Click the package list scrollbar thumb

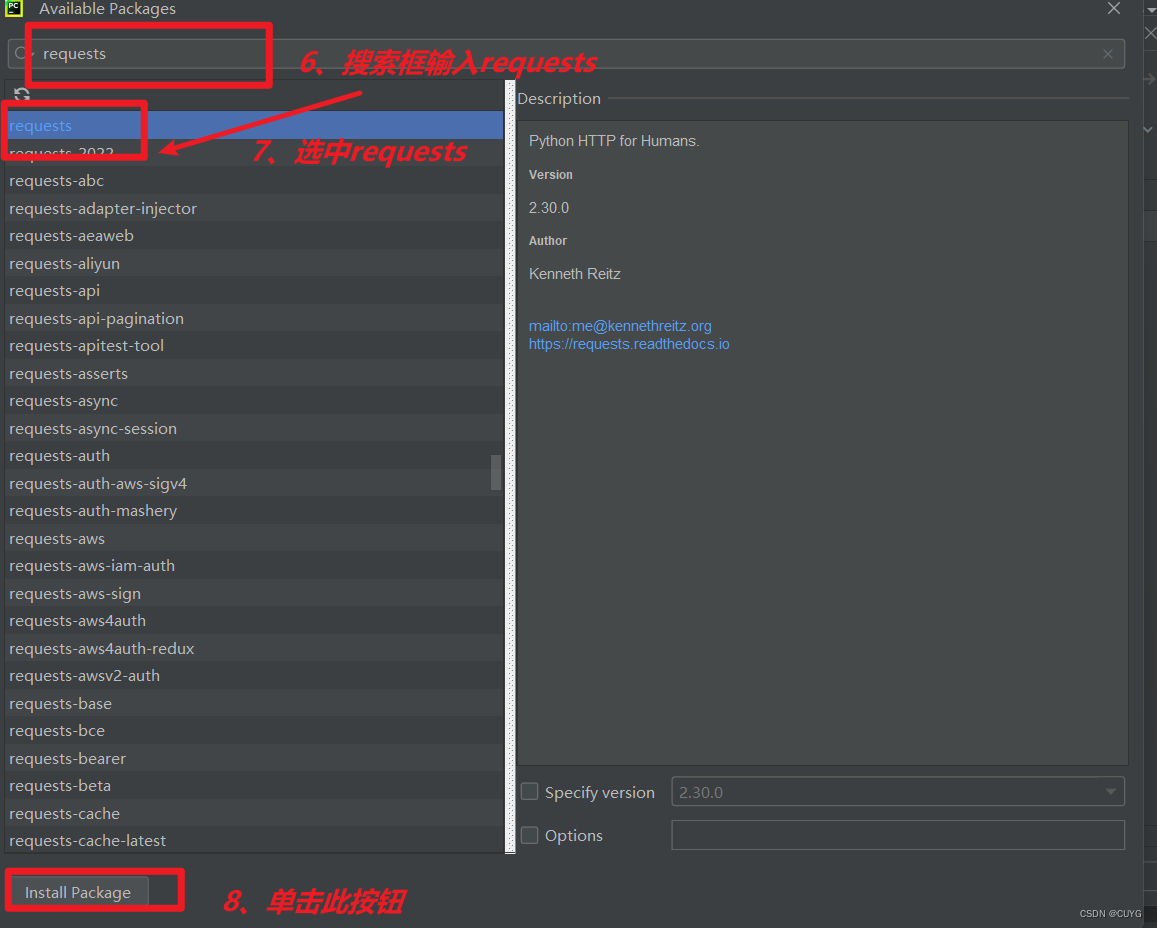click(x=496, y=472)
